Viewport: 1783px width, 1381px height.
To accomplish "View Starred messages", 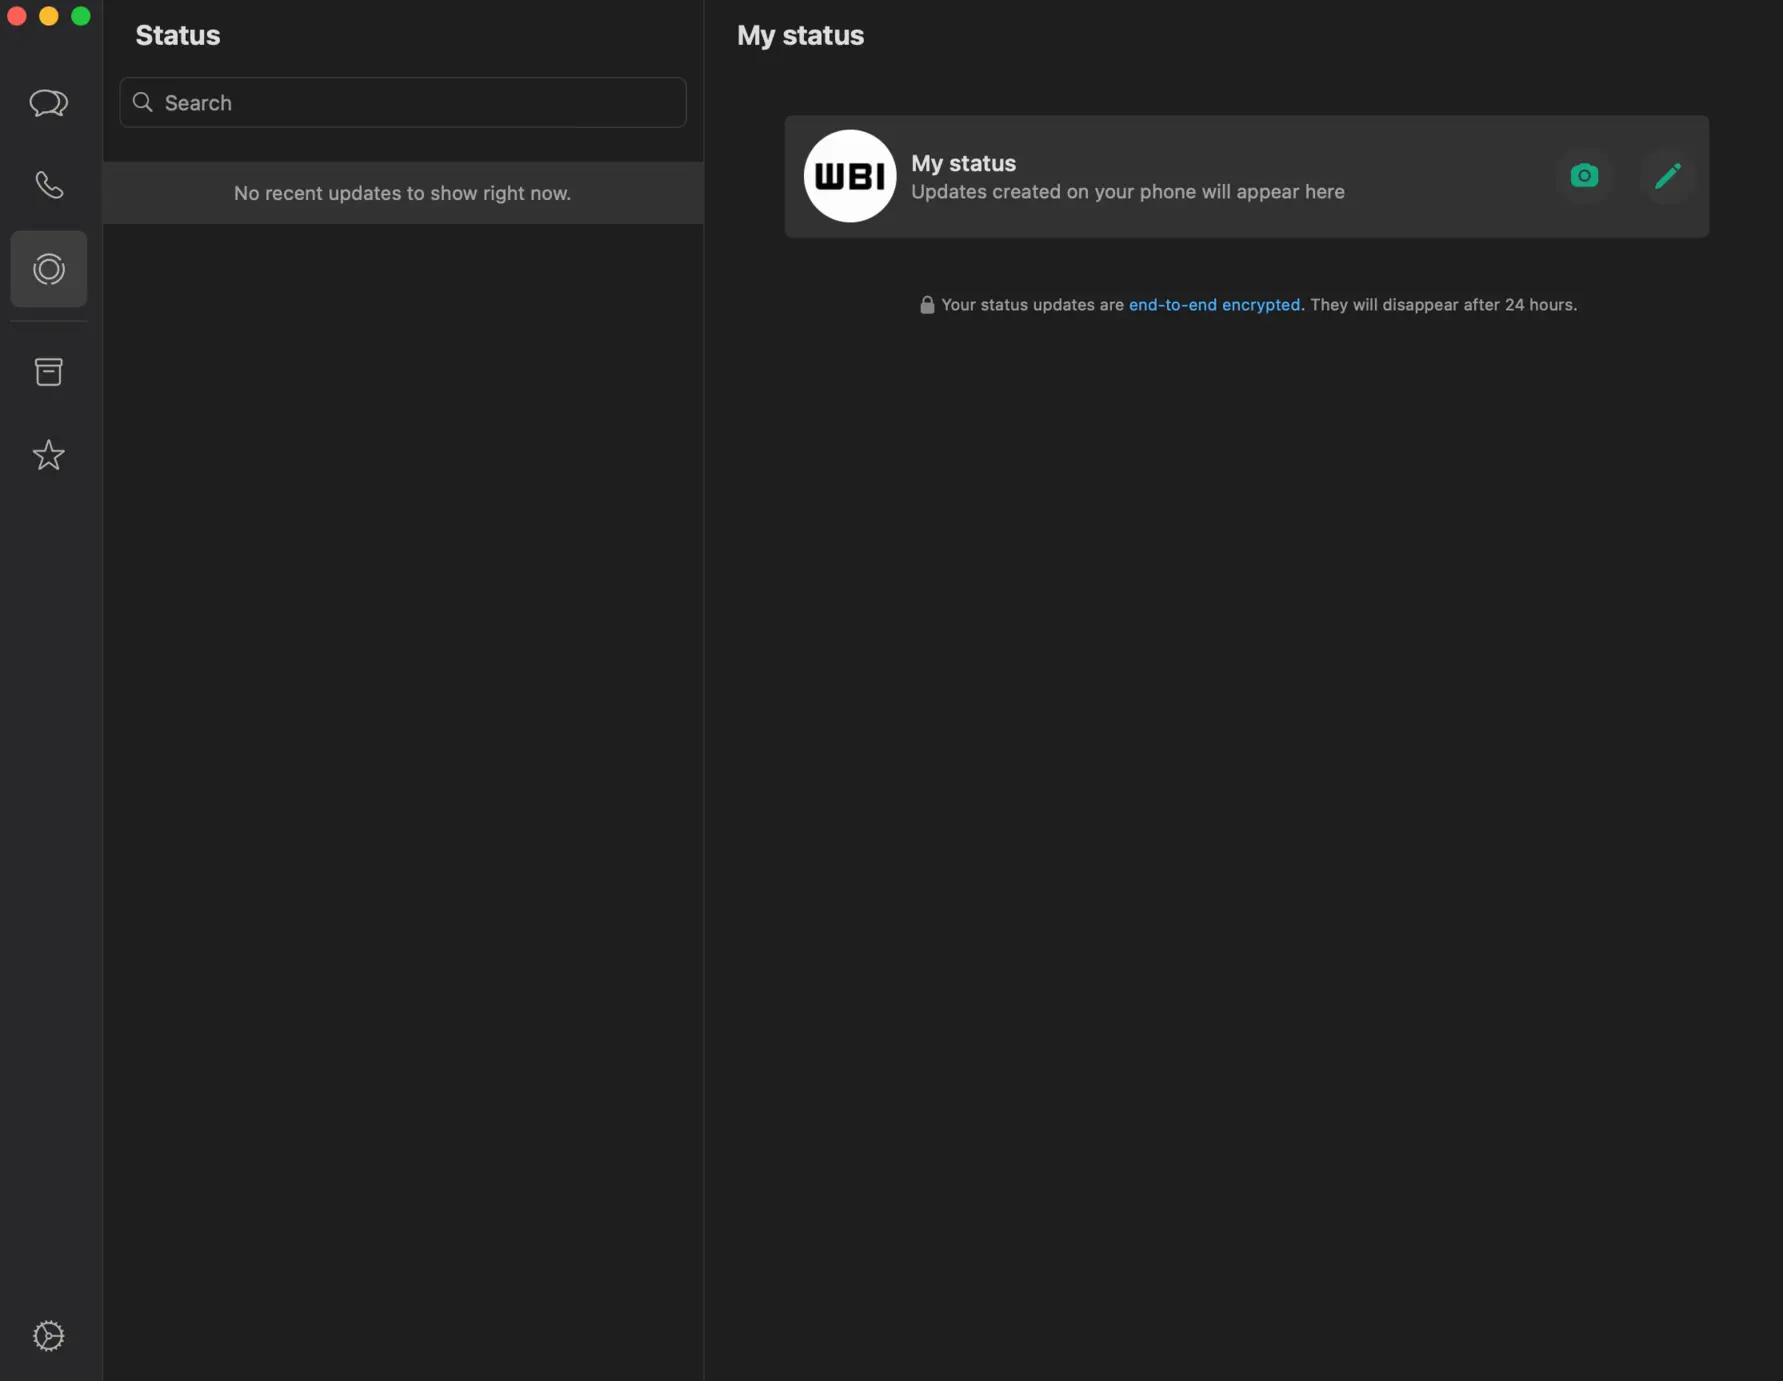I will click(48, 455).
